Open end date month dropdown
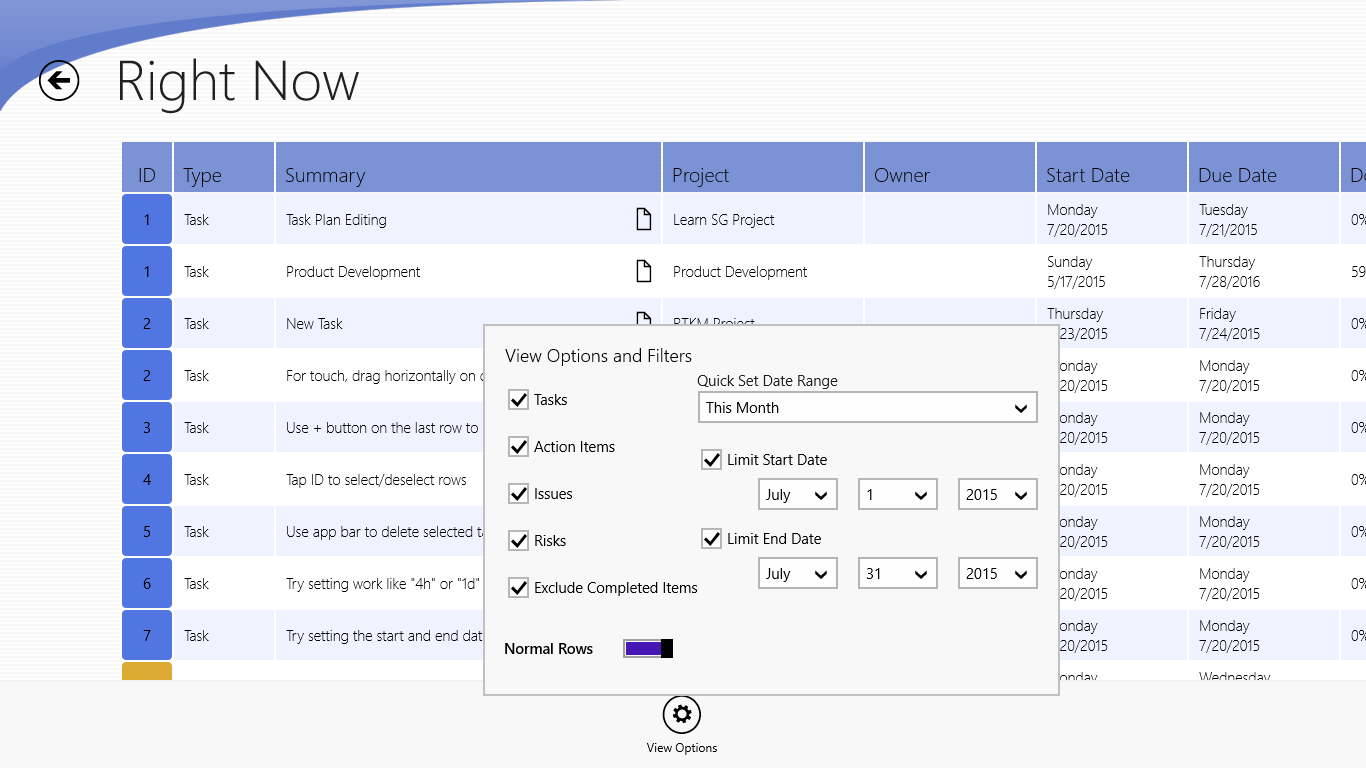1366x768 pixels. point(797,574)
